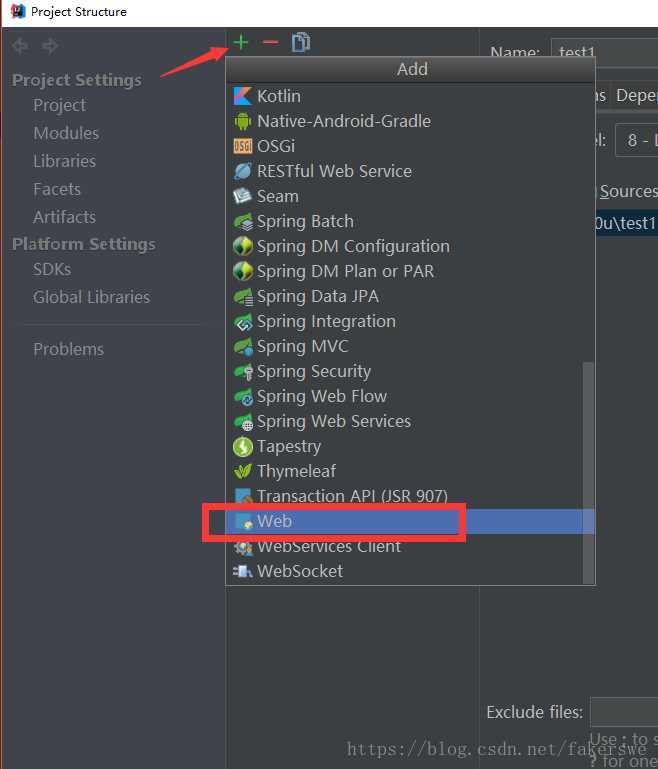This screenshot has width=658, height=769.
Task: Click the forward navigation arrow
Action: (50, 46)
